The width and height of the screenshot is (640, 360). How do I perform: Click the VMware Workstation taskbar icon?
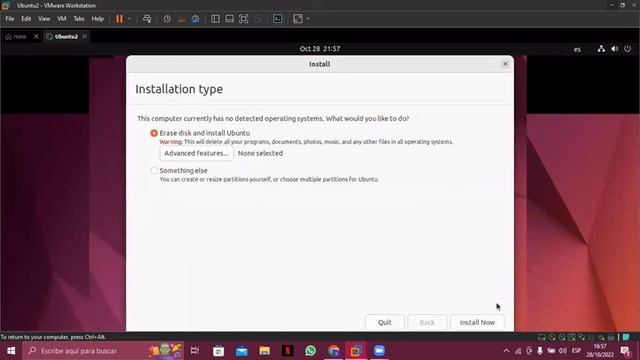[356, 351]
